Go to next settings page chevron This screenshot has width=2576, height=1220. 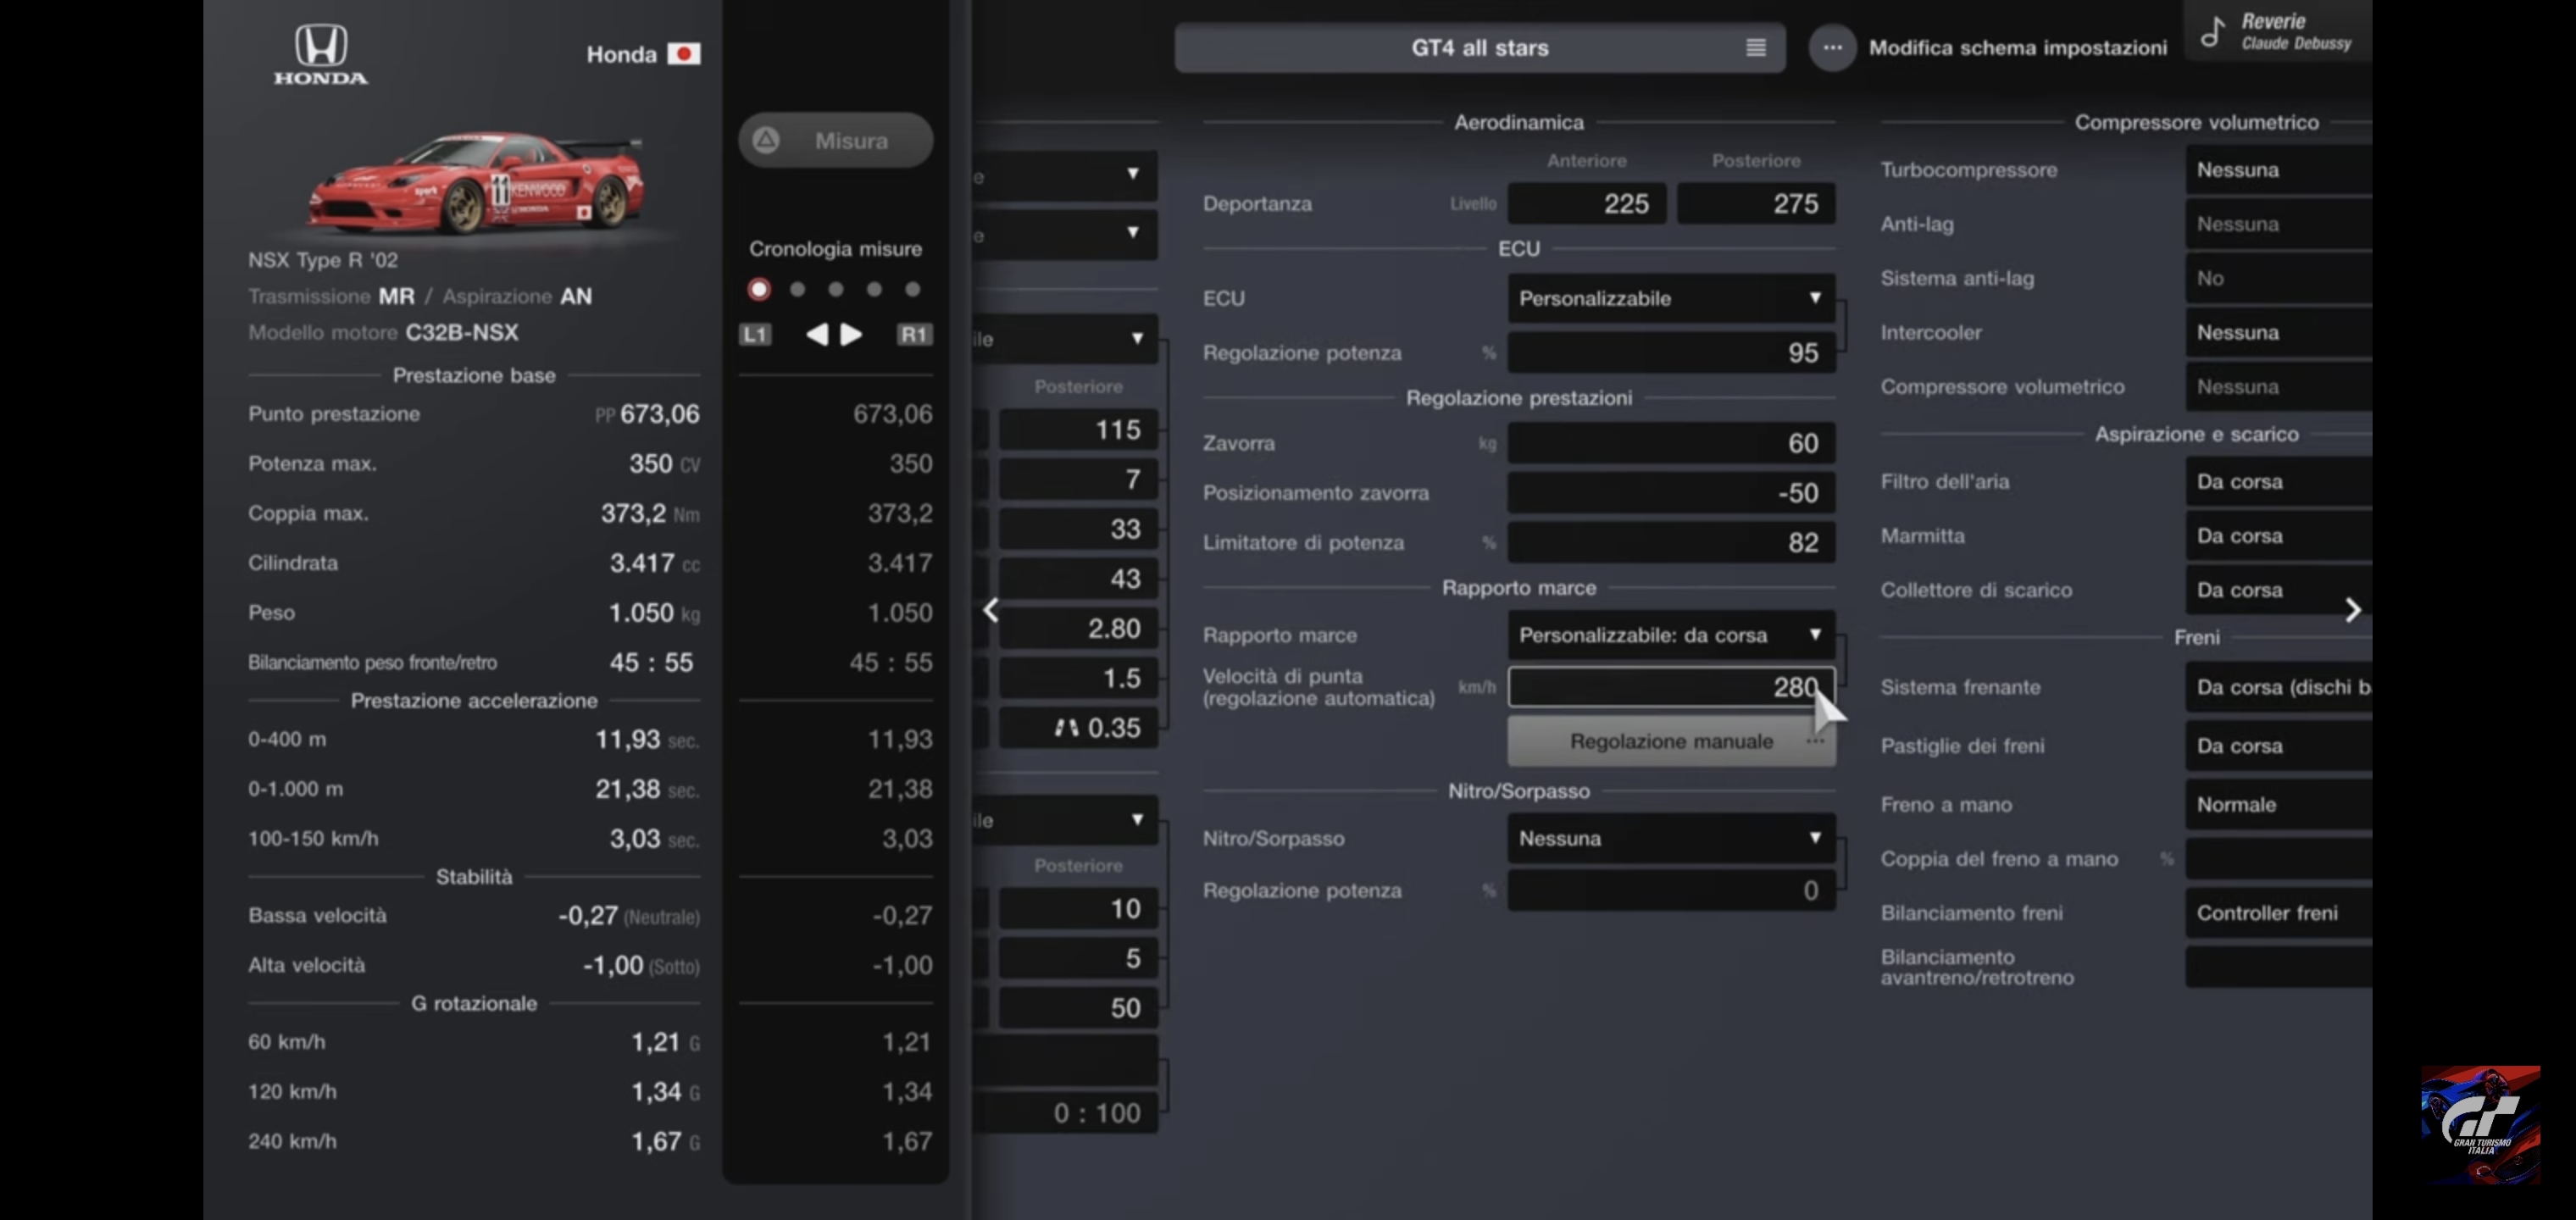pyautogui.click(x=2352, y=610)
